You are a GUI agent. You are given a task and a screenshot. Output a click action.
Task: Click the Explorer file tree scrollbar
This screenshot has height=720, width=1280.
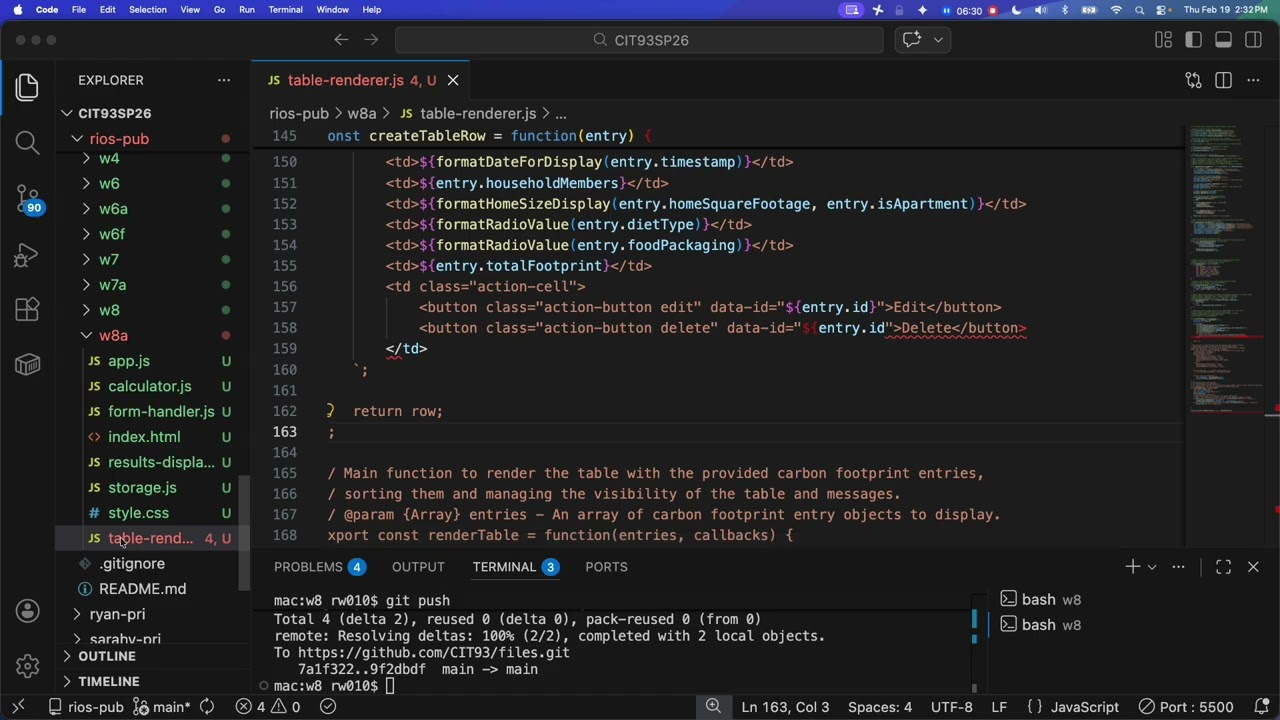coord(243,532)
